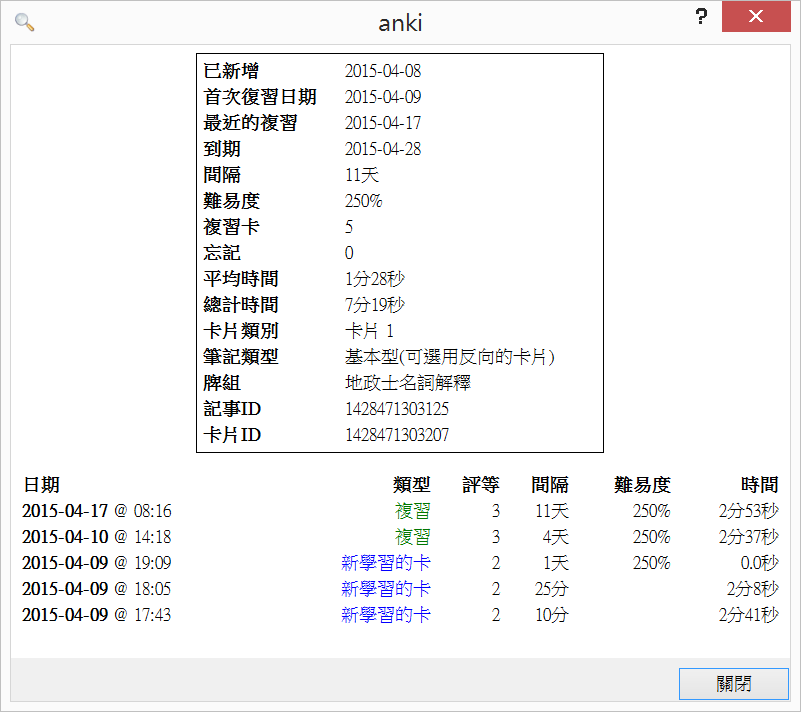
Task: Click 新學習的卡 in the 17:43 row
Action: coord(386,615)
